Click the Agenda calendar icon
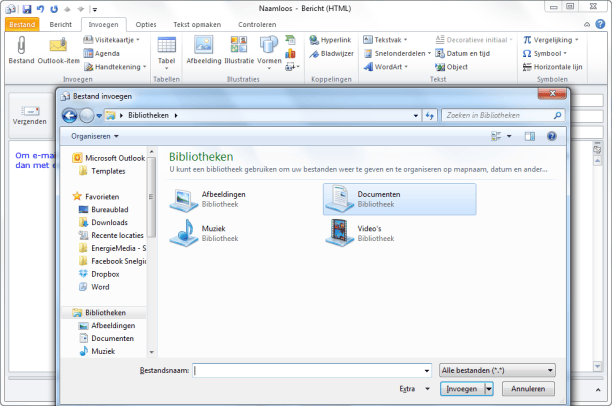The image size is (612, 406). tap(89, 53)
